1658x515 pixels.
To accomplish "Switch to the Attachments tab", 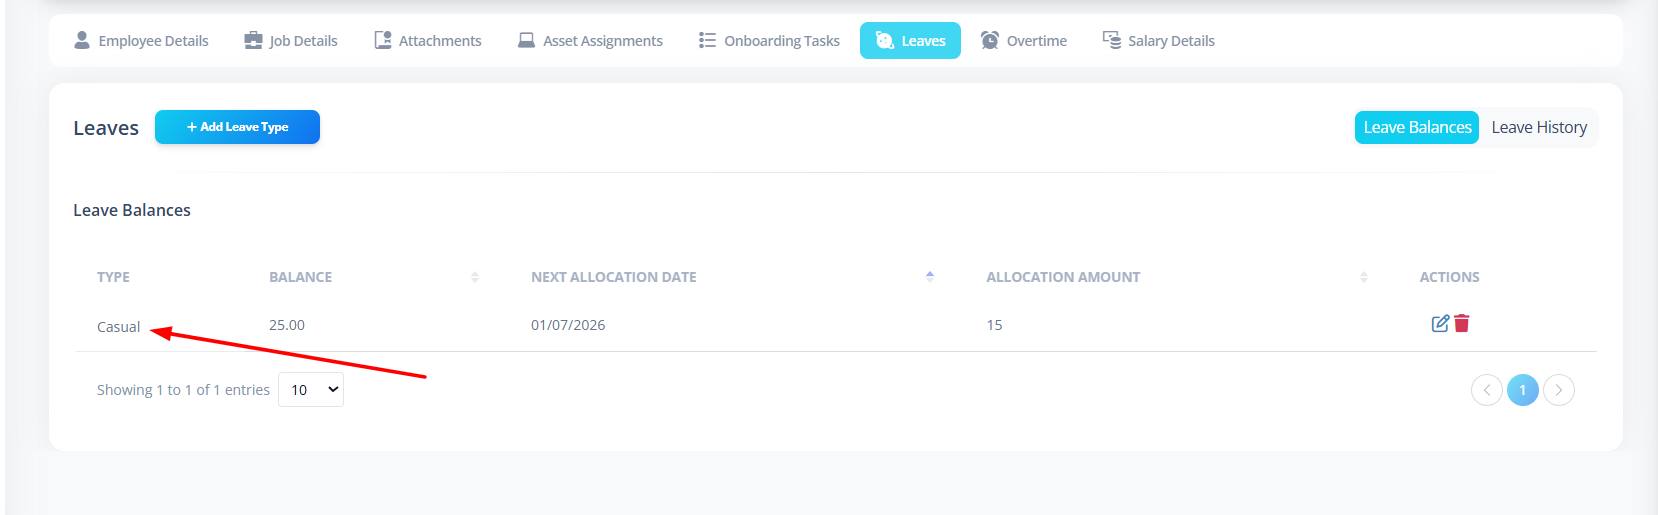I will [x=428, y=41].
